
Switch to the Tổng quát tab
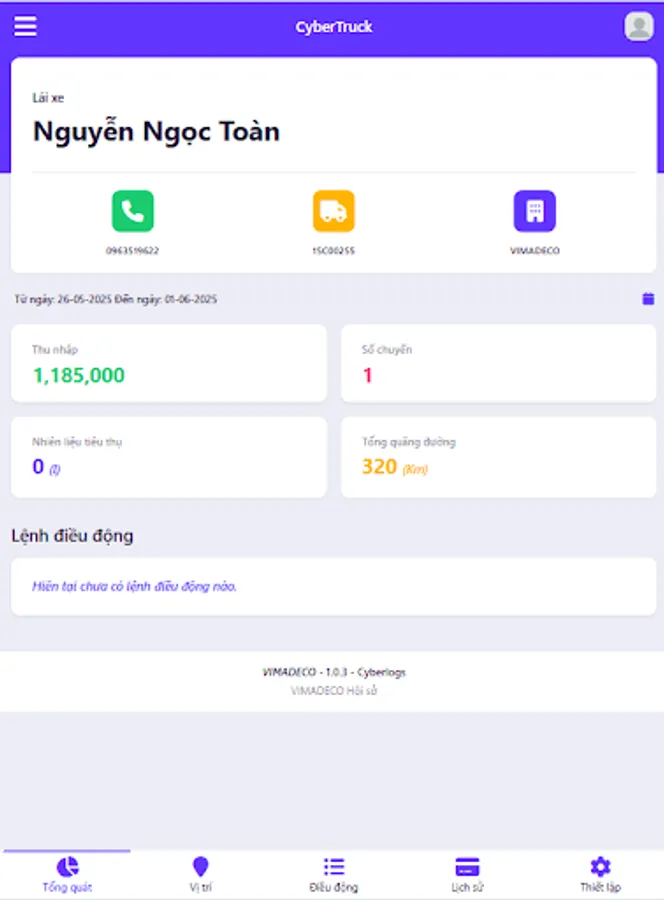click(67, 875)
